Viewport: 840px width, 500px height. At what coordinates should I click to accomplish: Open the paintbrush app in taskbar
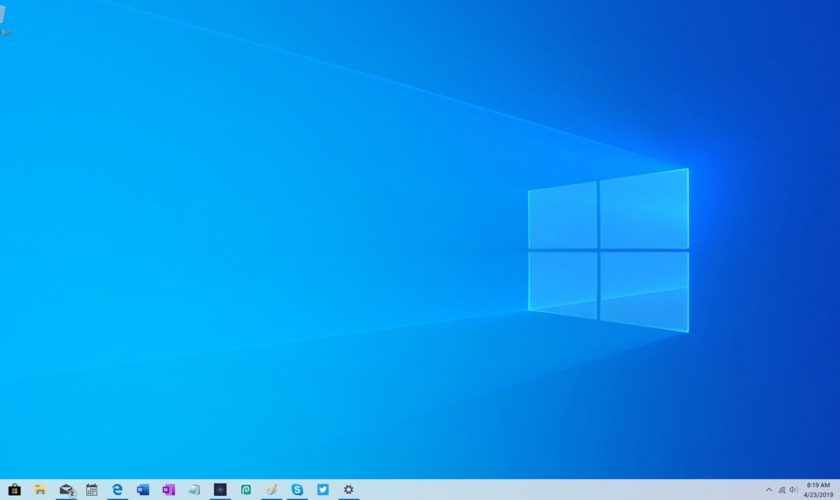272,490
